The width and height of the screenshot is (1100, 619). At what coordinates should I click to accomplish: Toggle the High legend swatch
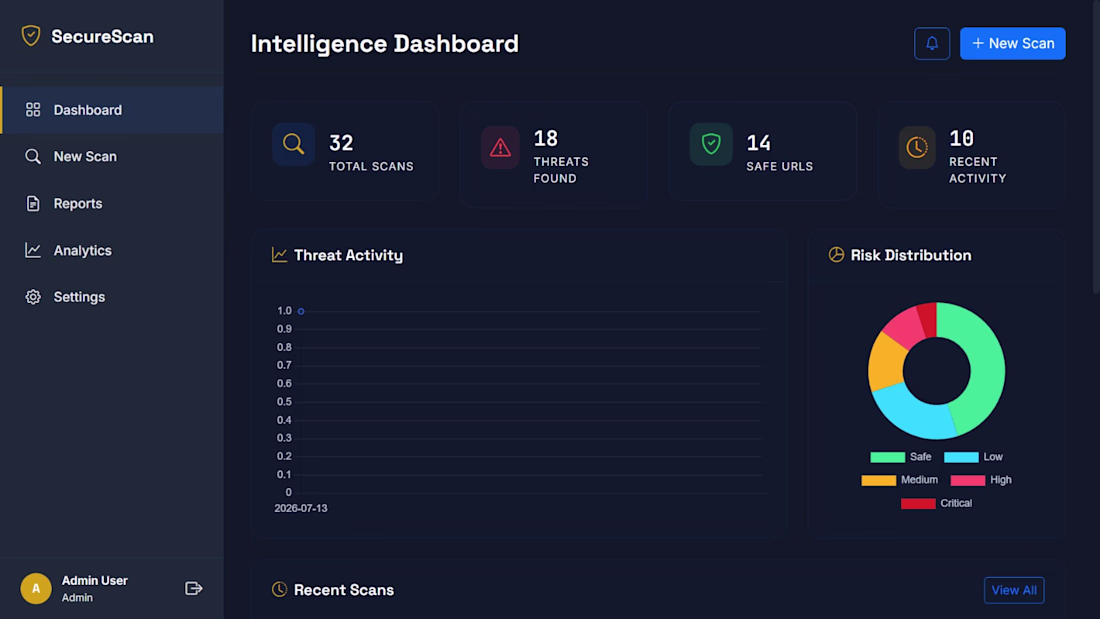(x=967, y=480)
